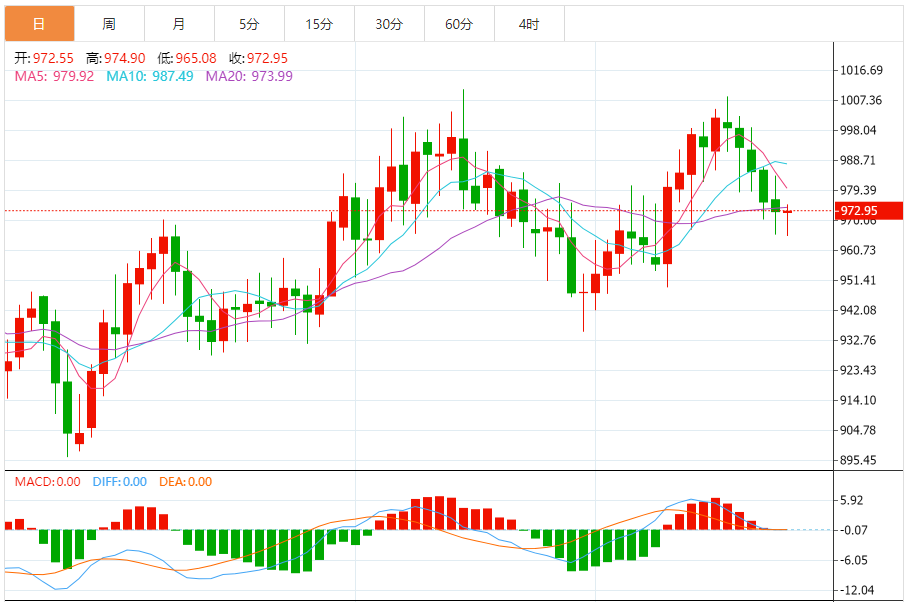Screen dimensions: 909x602
Task: Click the high price 974.90 value
Action: coord(125,58)
